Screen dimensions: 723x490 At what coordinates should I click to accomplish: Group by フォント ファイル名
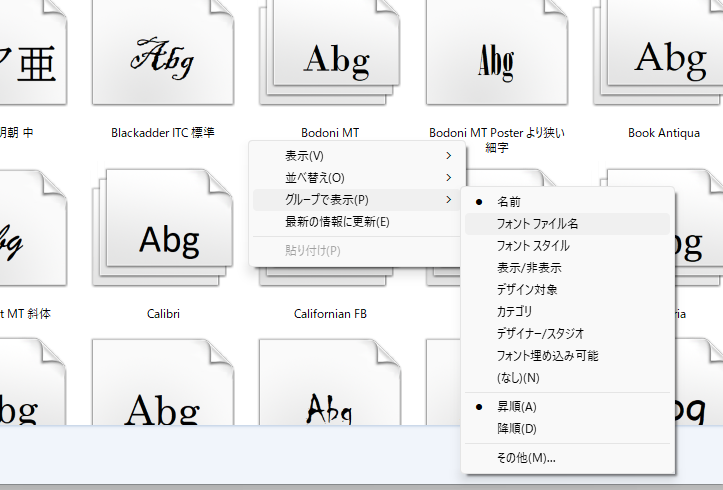[567, 224]
